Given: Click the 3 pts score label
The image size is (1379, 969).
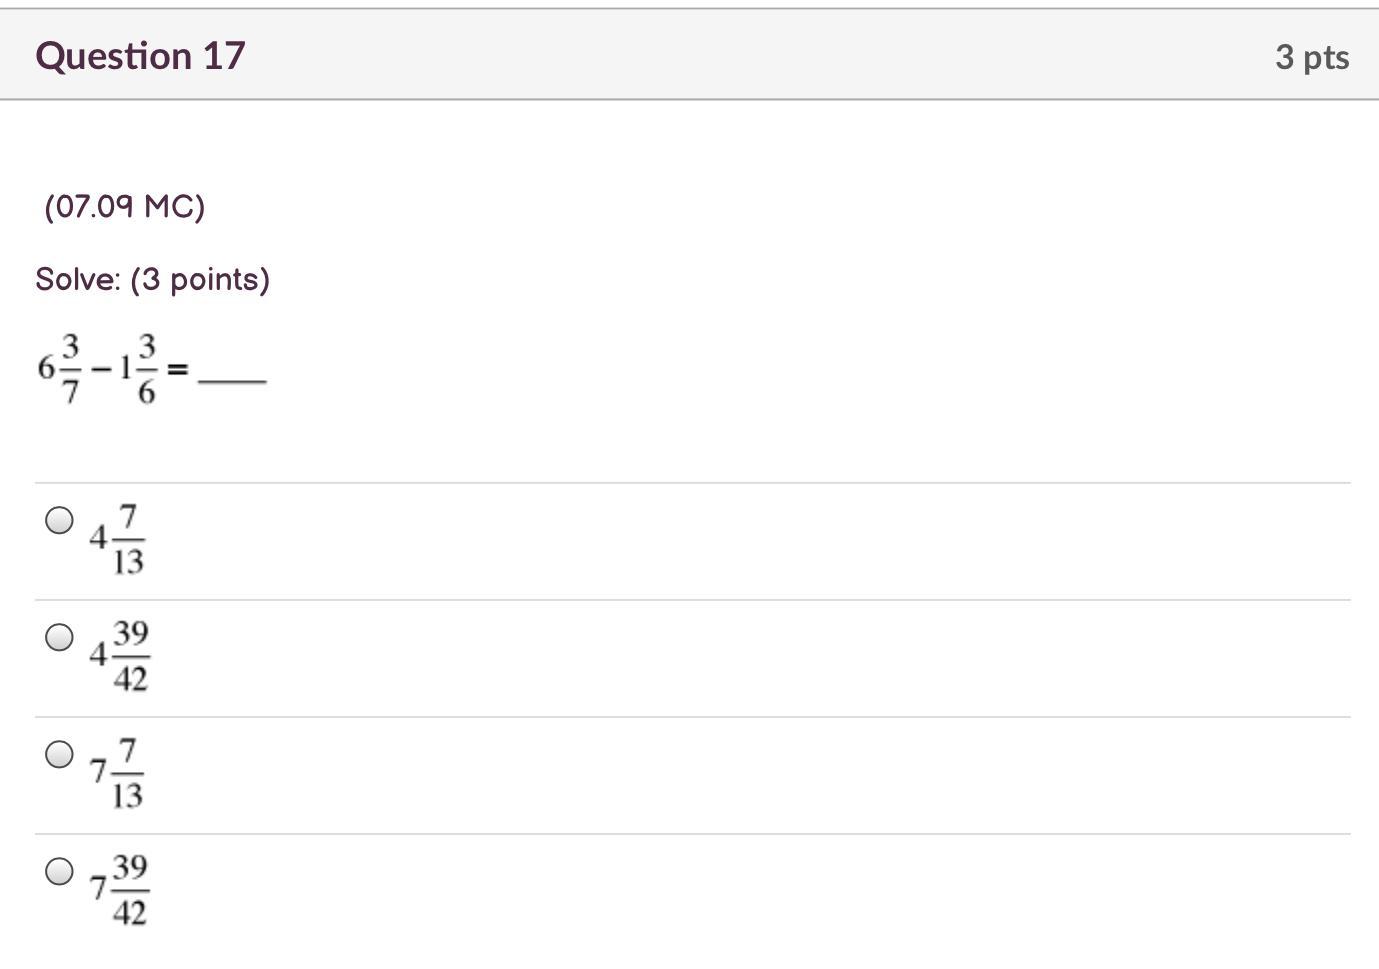Looking at the screenshot, I should tap(1312, 57).
